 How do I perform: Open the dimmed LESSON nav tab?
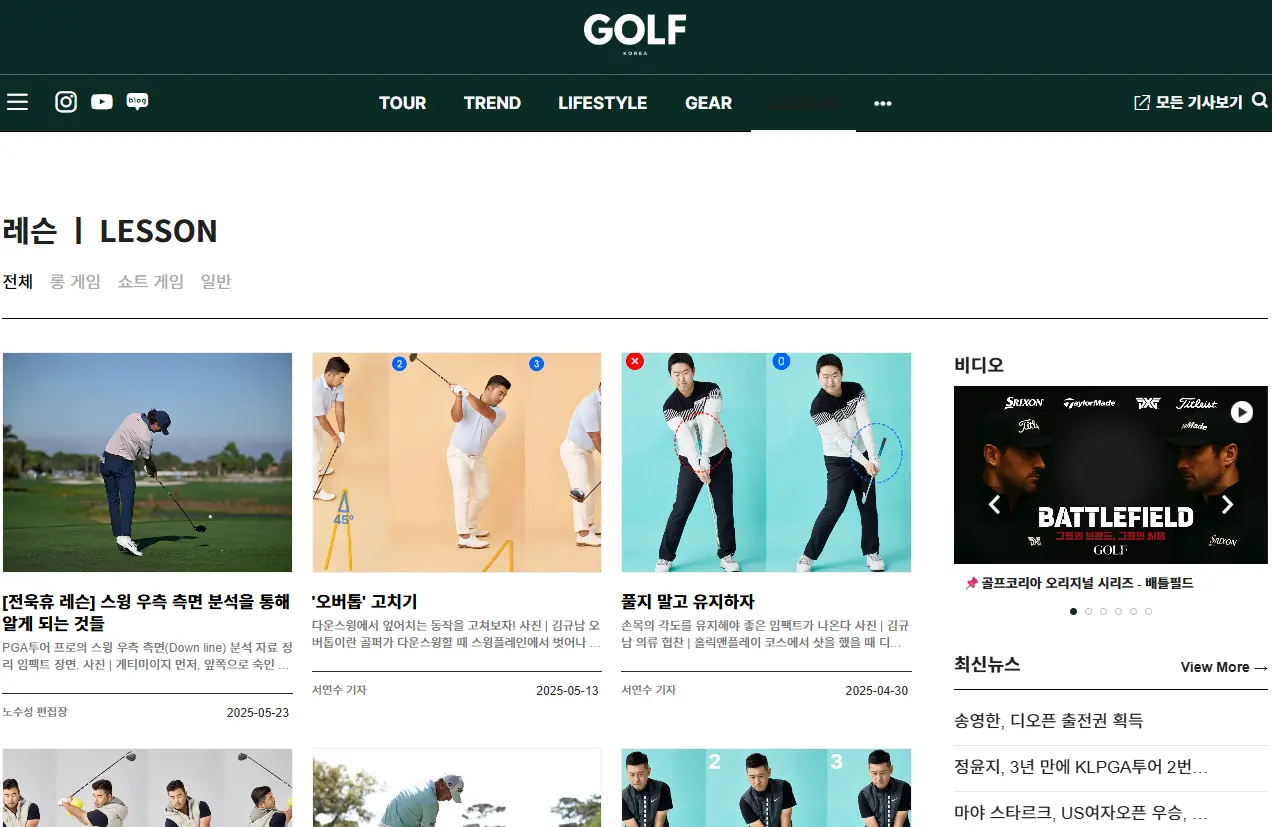[x=803, y=103]
